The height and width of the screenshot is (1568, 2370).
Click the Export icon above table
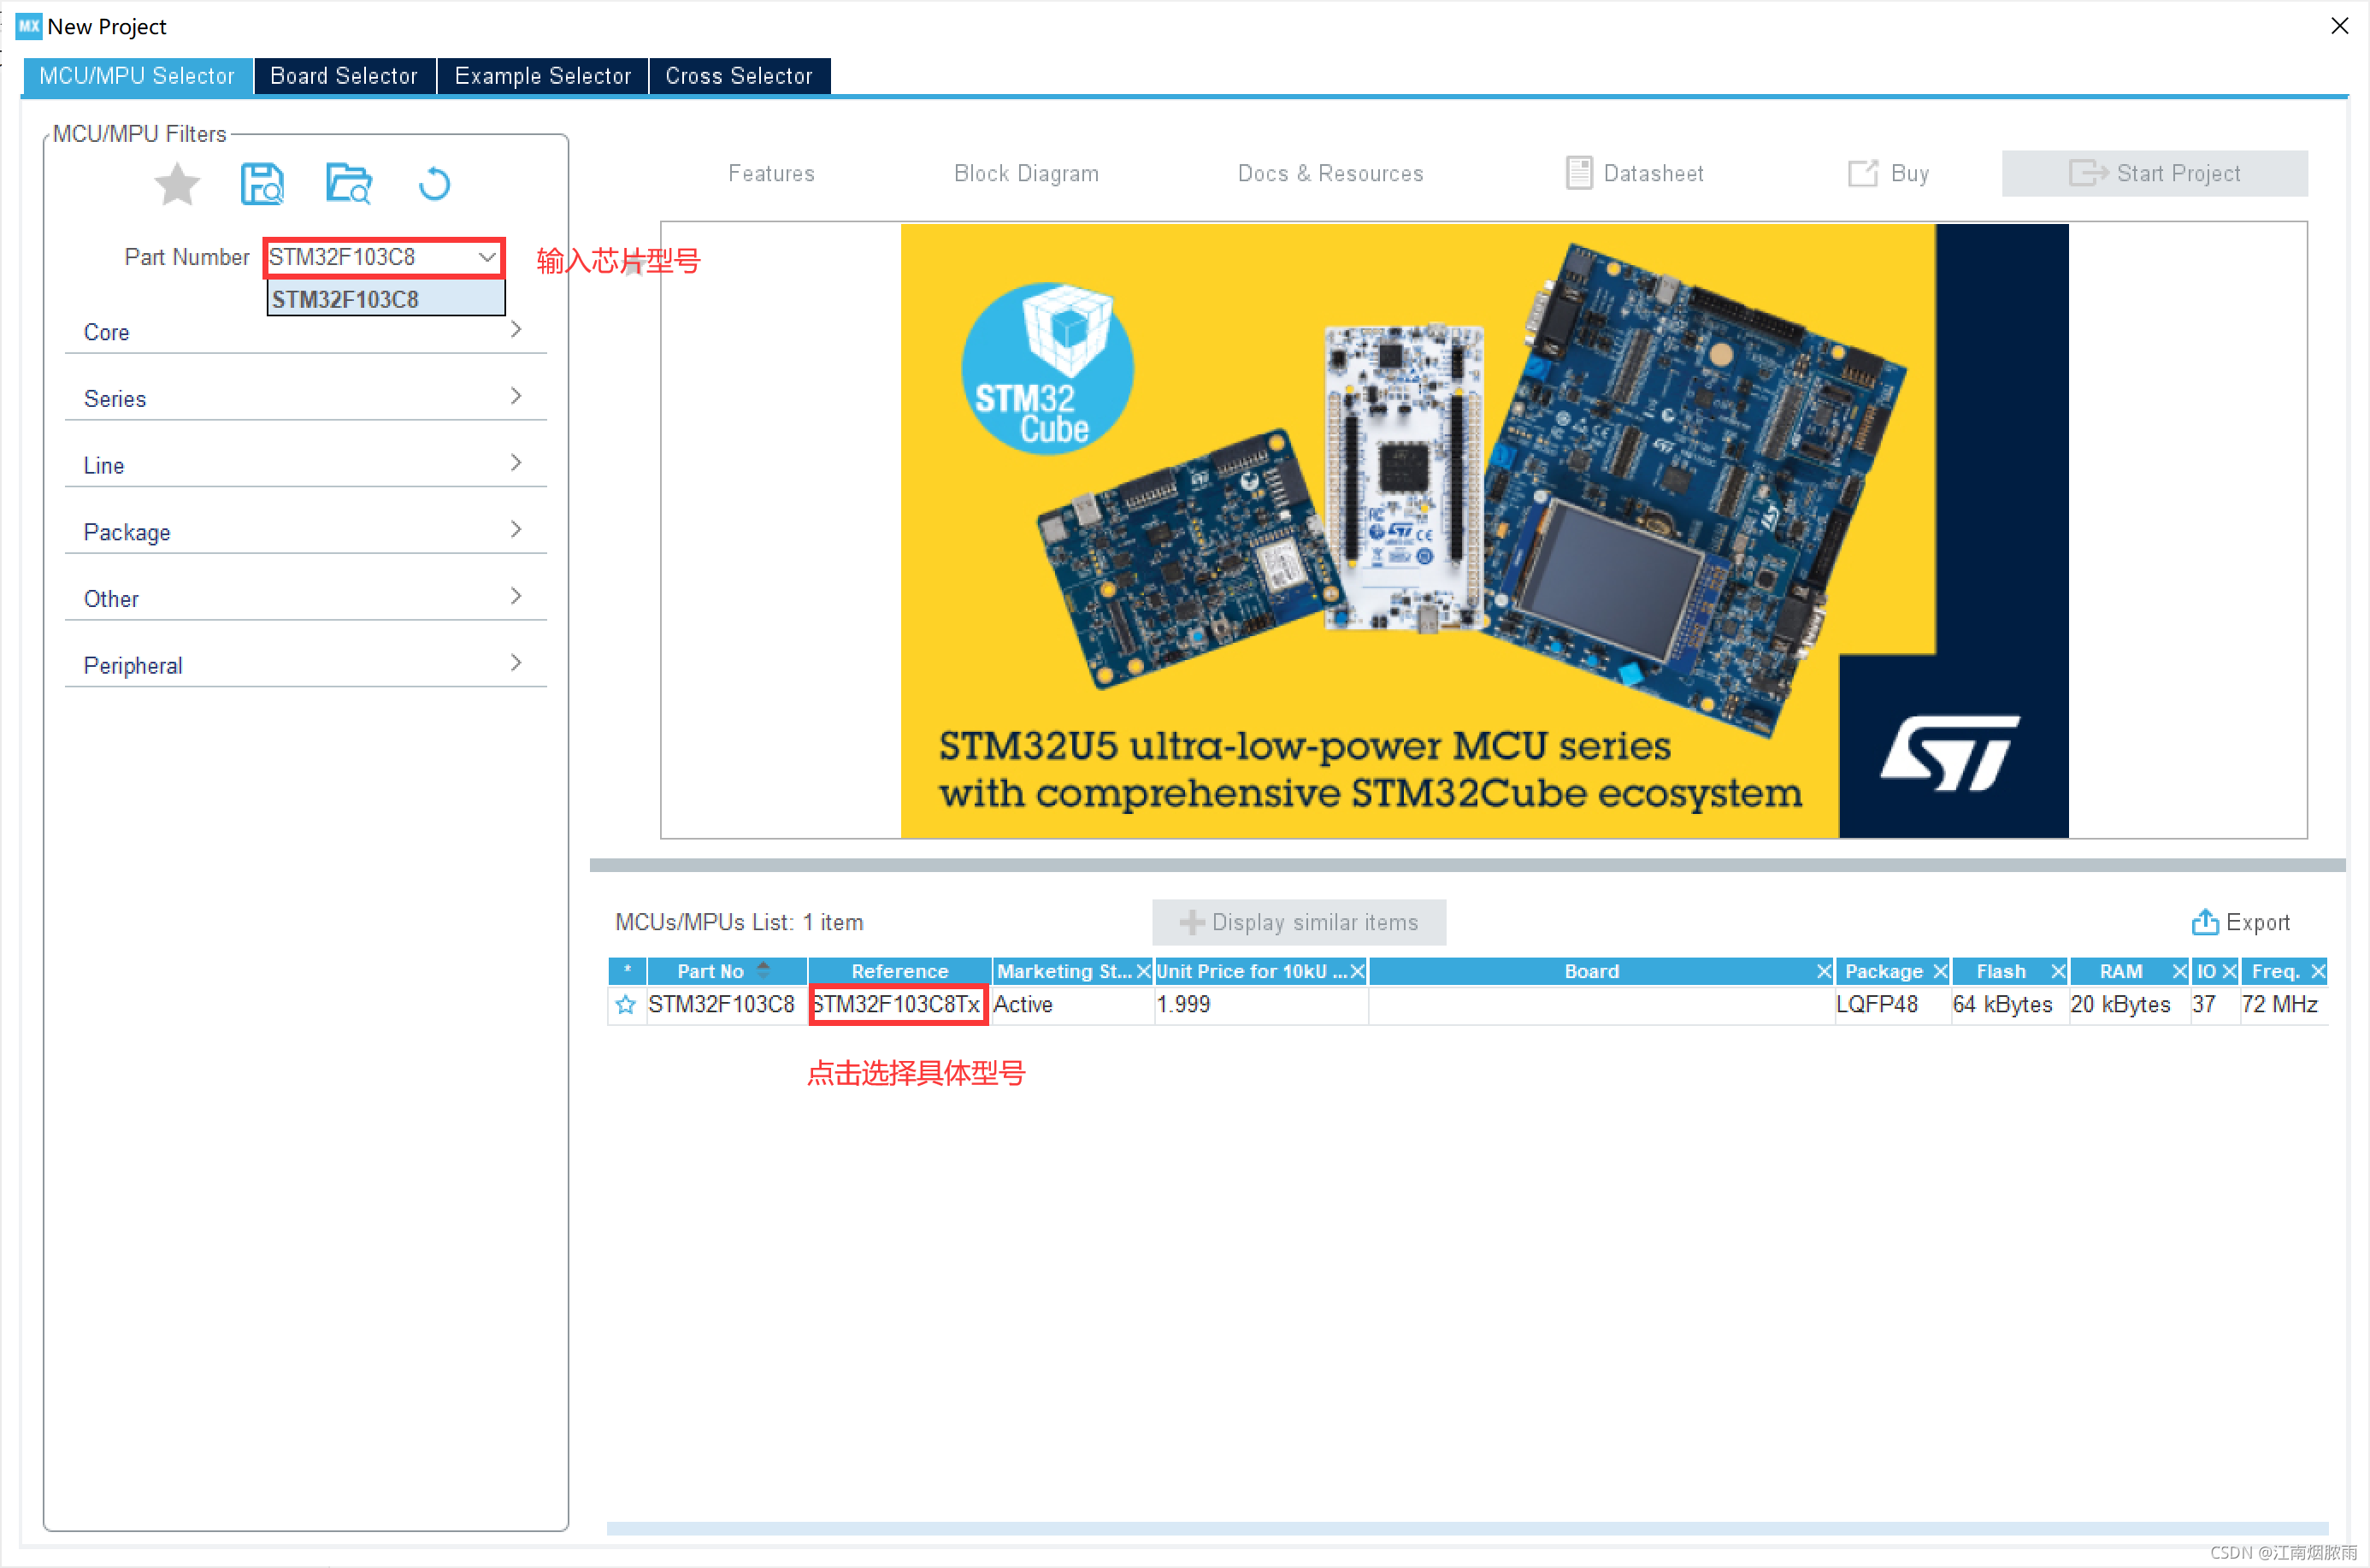[x=2204, y=922]
